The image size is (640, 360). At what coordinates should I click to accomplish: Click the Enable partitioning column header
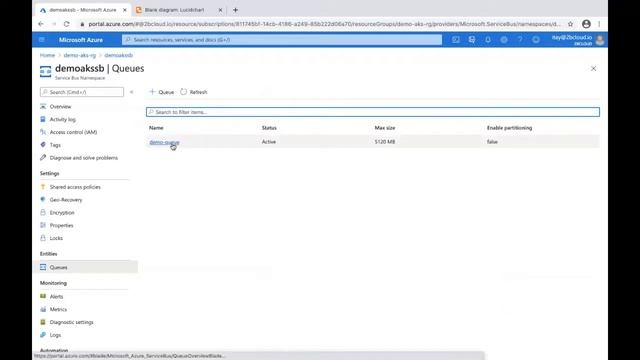(509, 128)
